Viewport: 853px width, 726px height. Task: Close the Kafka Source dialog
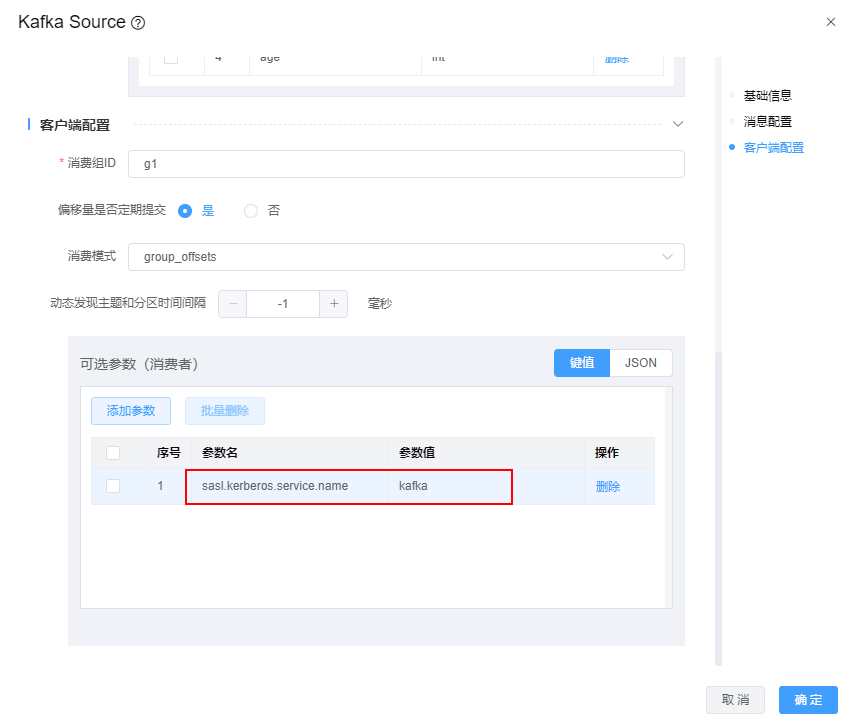pos(830,22)
